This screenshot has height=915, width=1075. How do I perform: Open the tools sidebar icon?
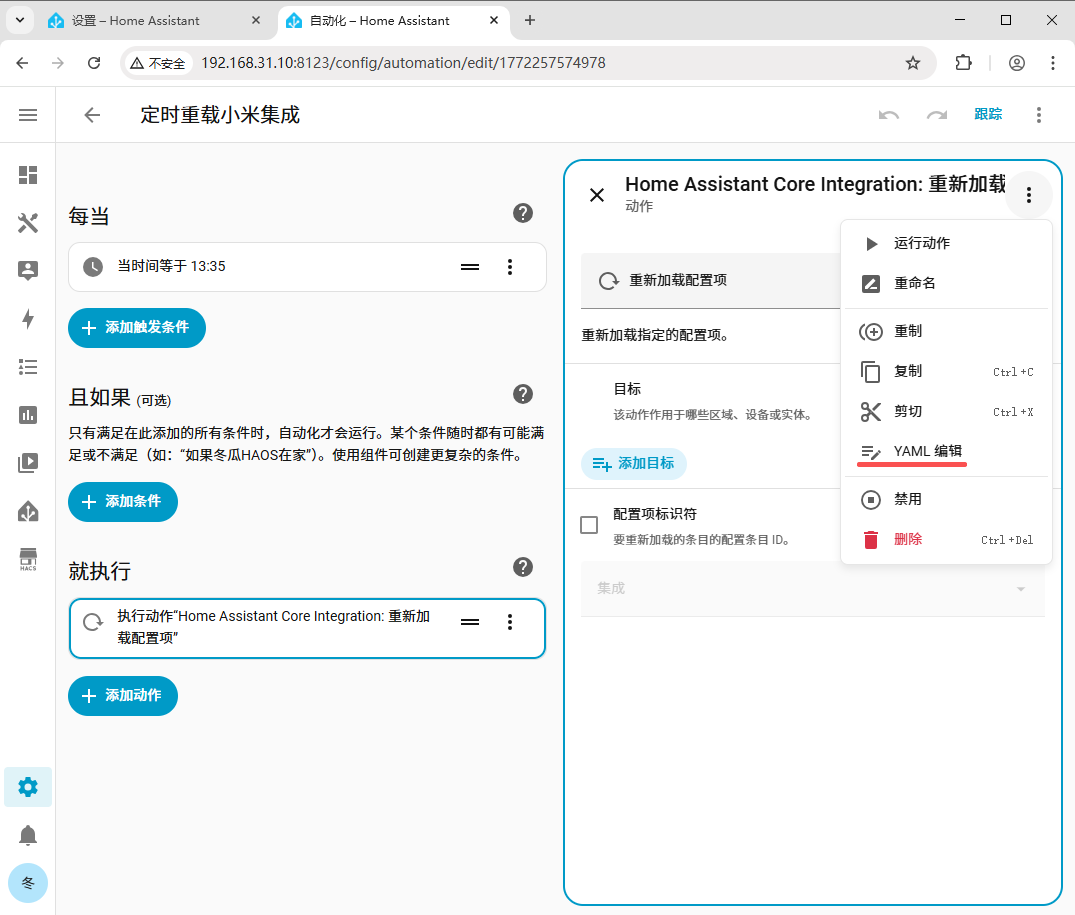pyautogui.click(x=27, y=223)
